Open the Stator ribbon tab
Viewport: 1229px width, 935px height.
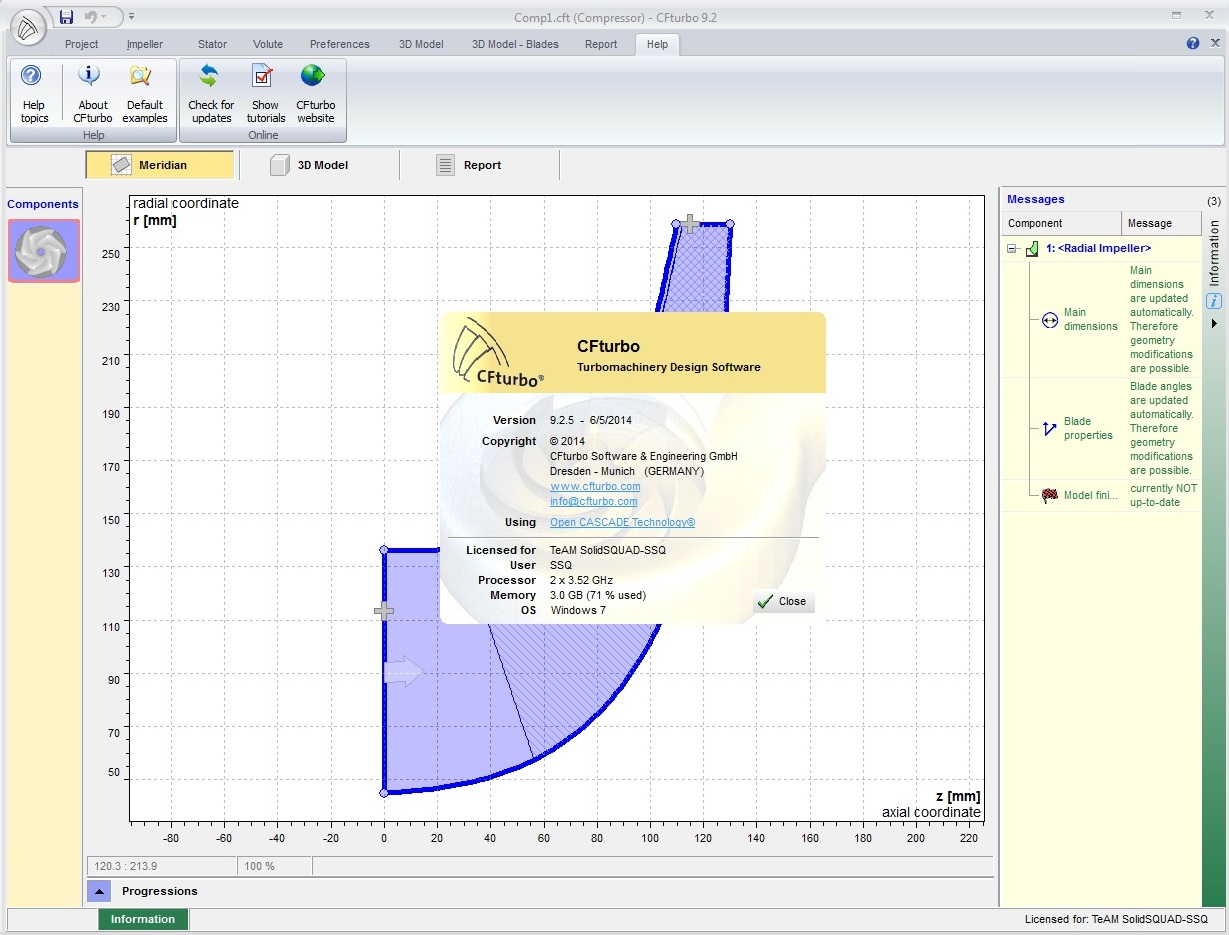[212, 44]
